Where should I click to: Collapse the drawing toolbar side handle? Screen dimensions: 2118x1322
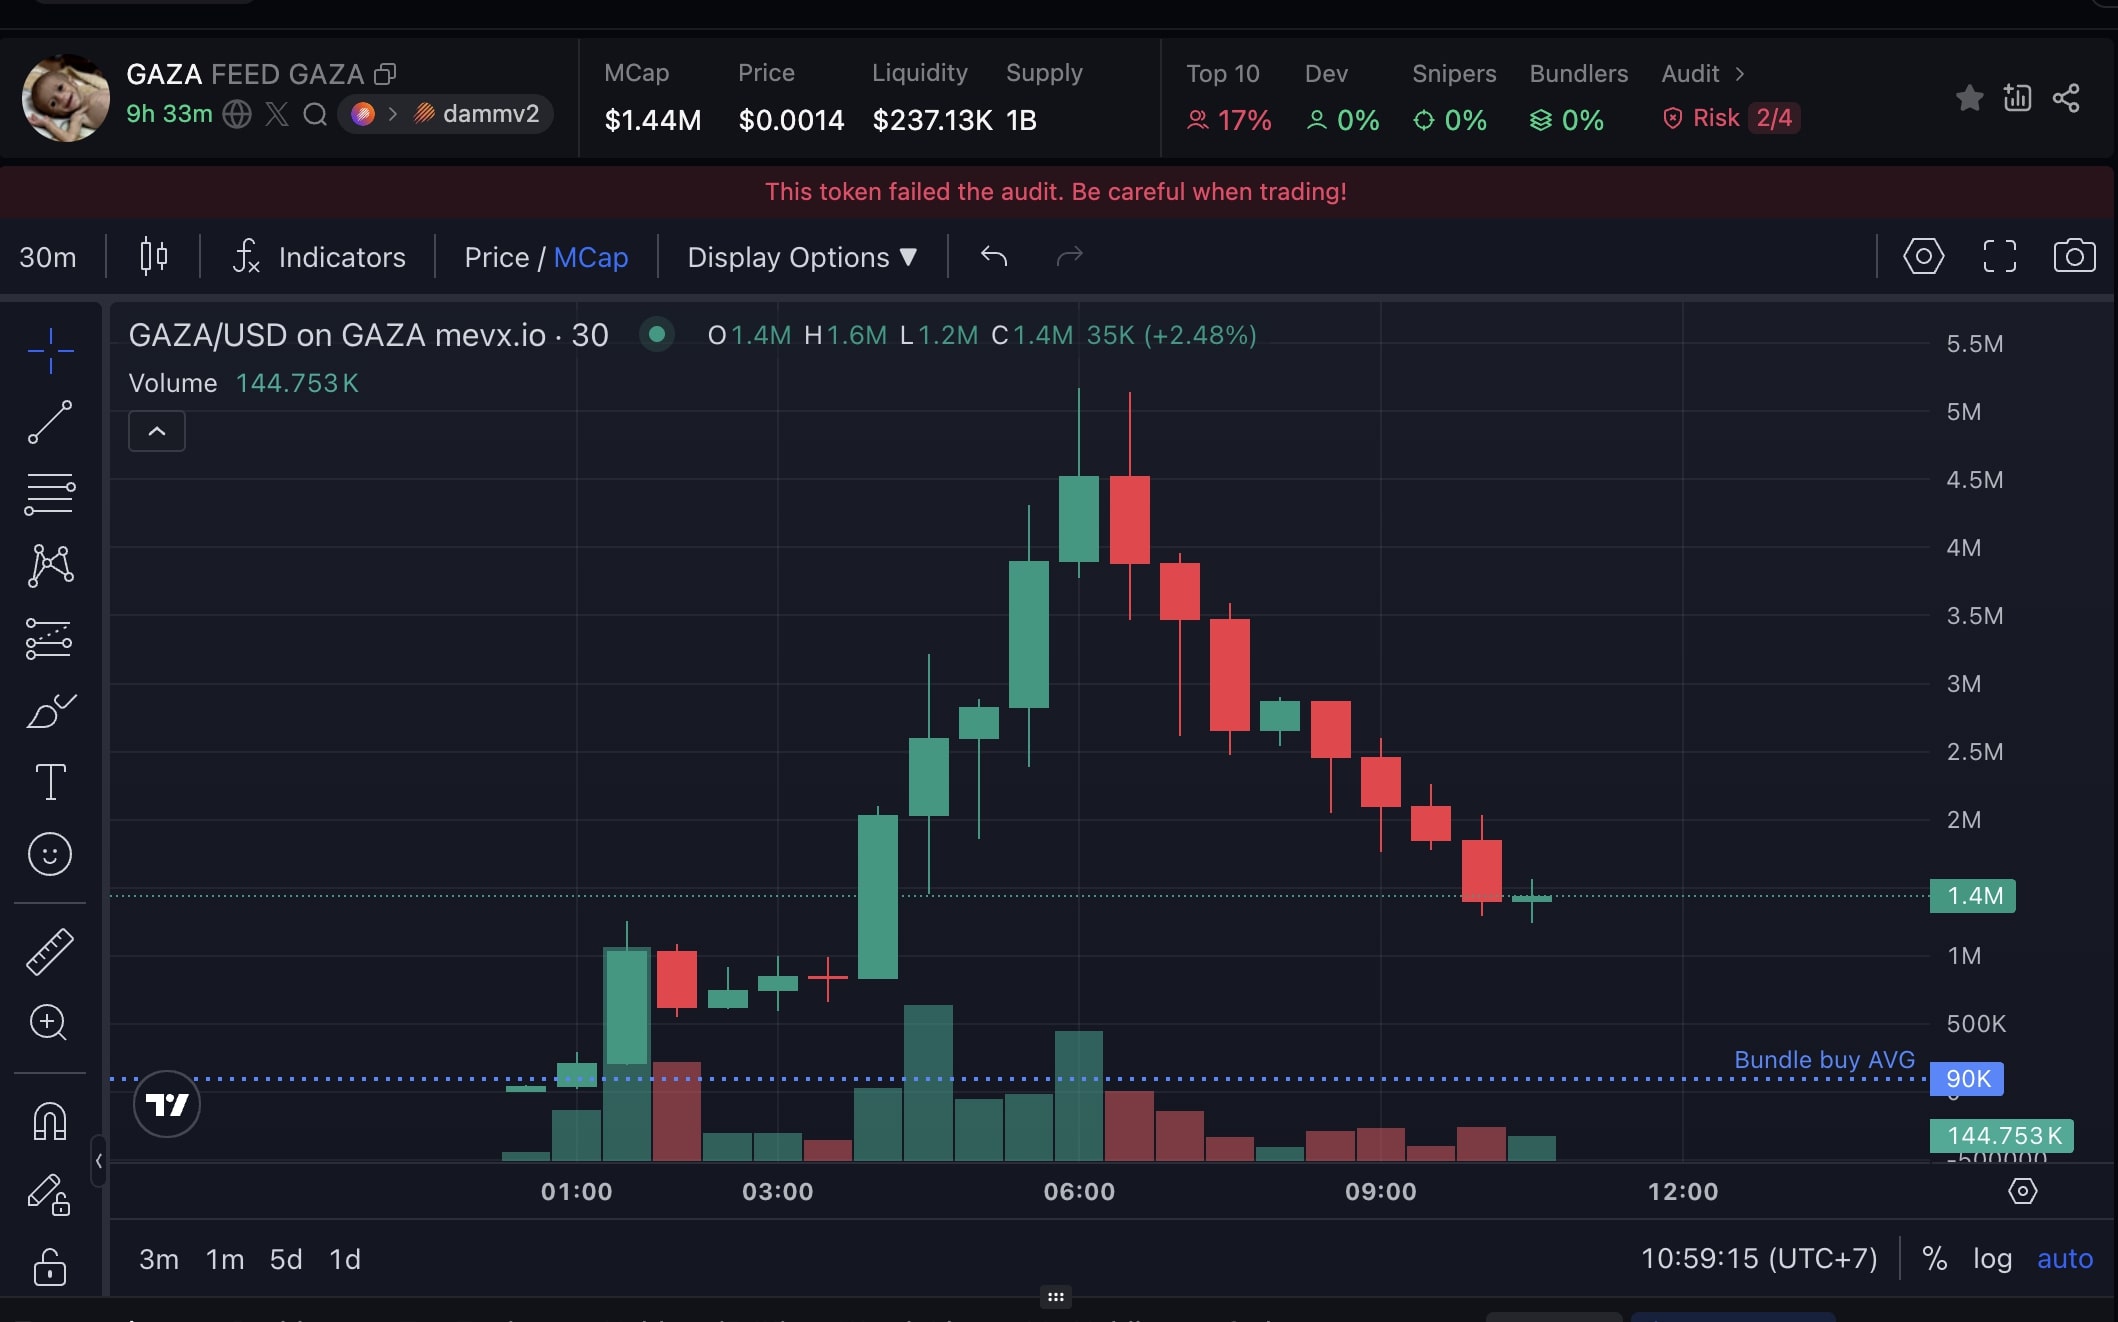pyautogui.click(x=98, y=1161)
